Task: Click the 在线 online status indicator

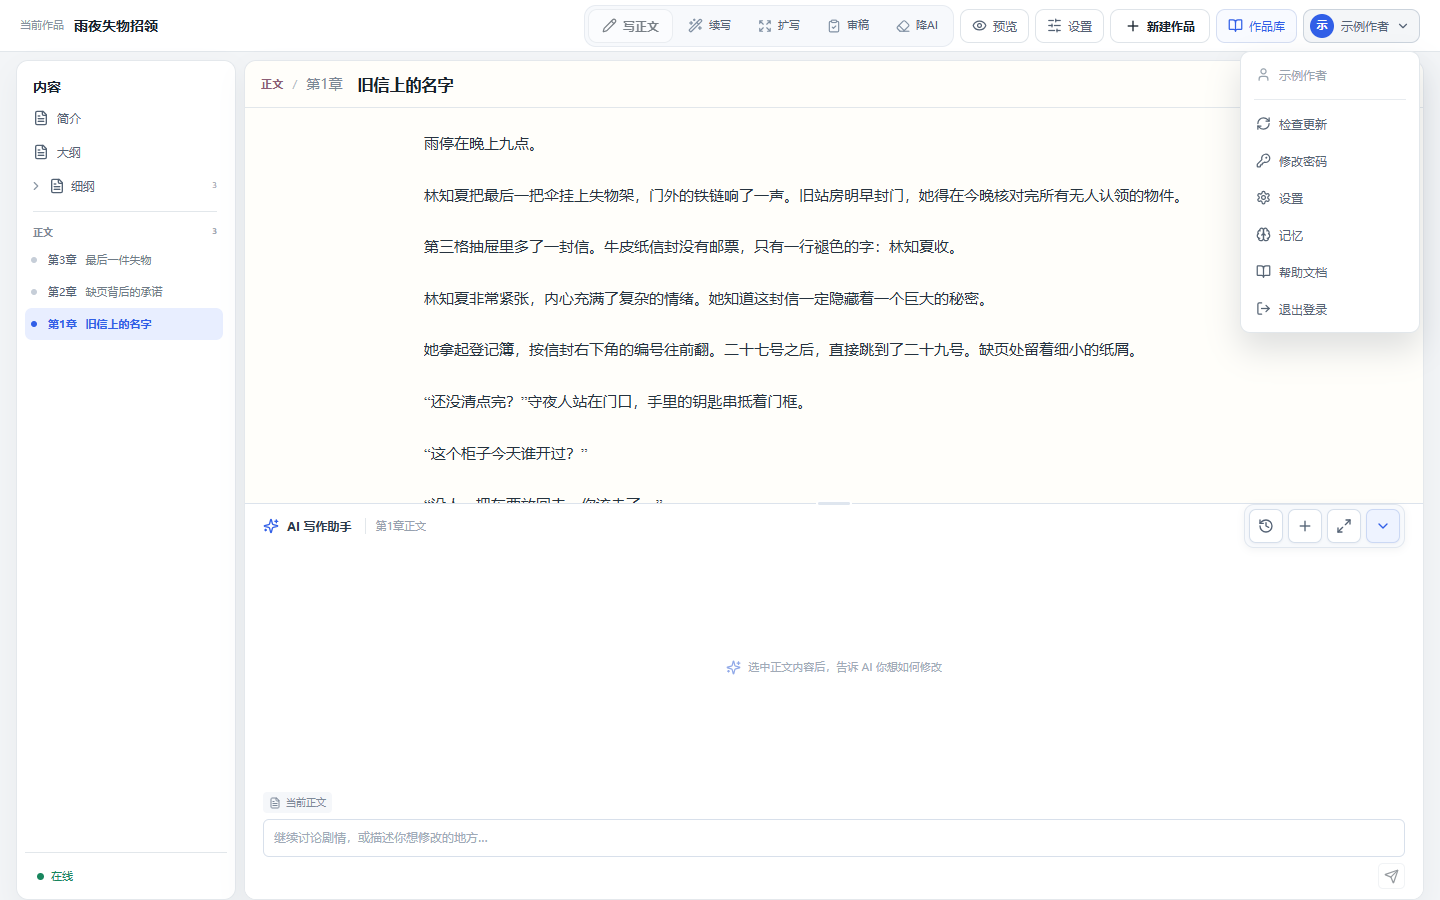Action: [55, 876]
